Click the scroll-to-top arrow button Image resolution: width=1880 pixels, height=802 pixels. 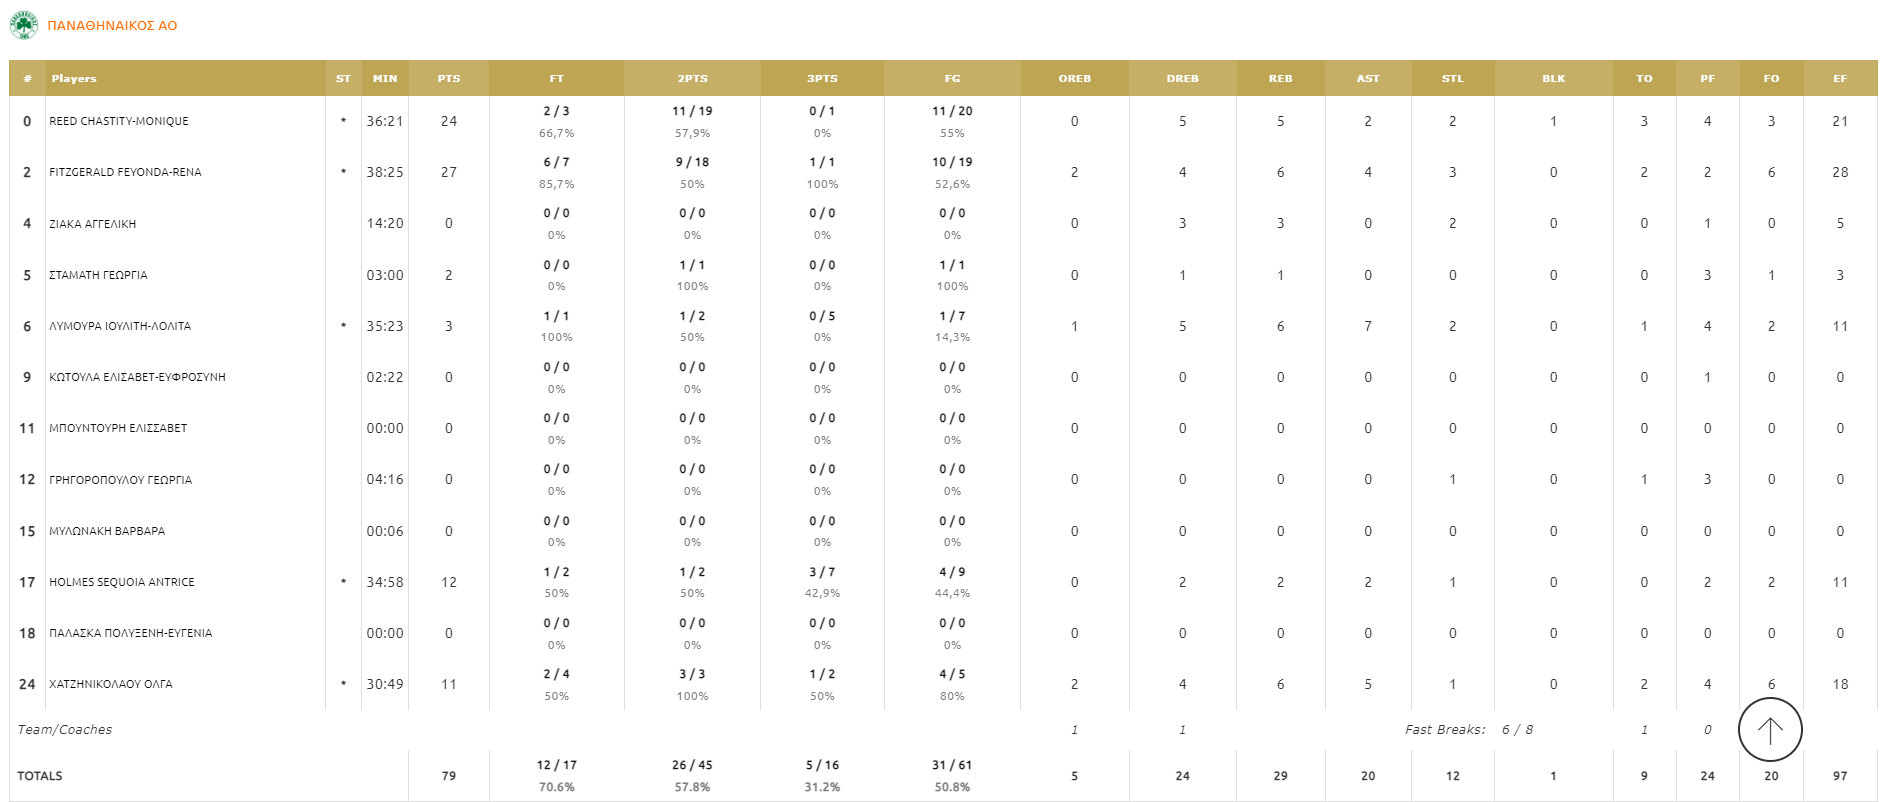1769,730
